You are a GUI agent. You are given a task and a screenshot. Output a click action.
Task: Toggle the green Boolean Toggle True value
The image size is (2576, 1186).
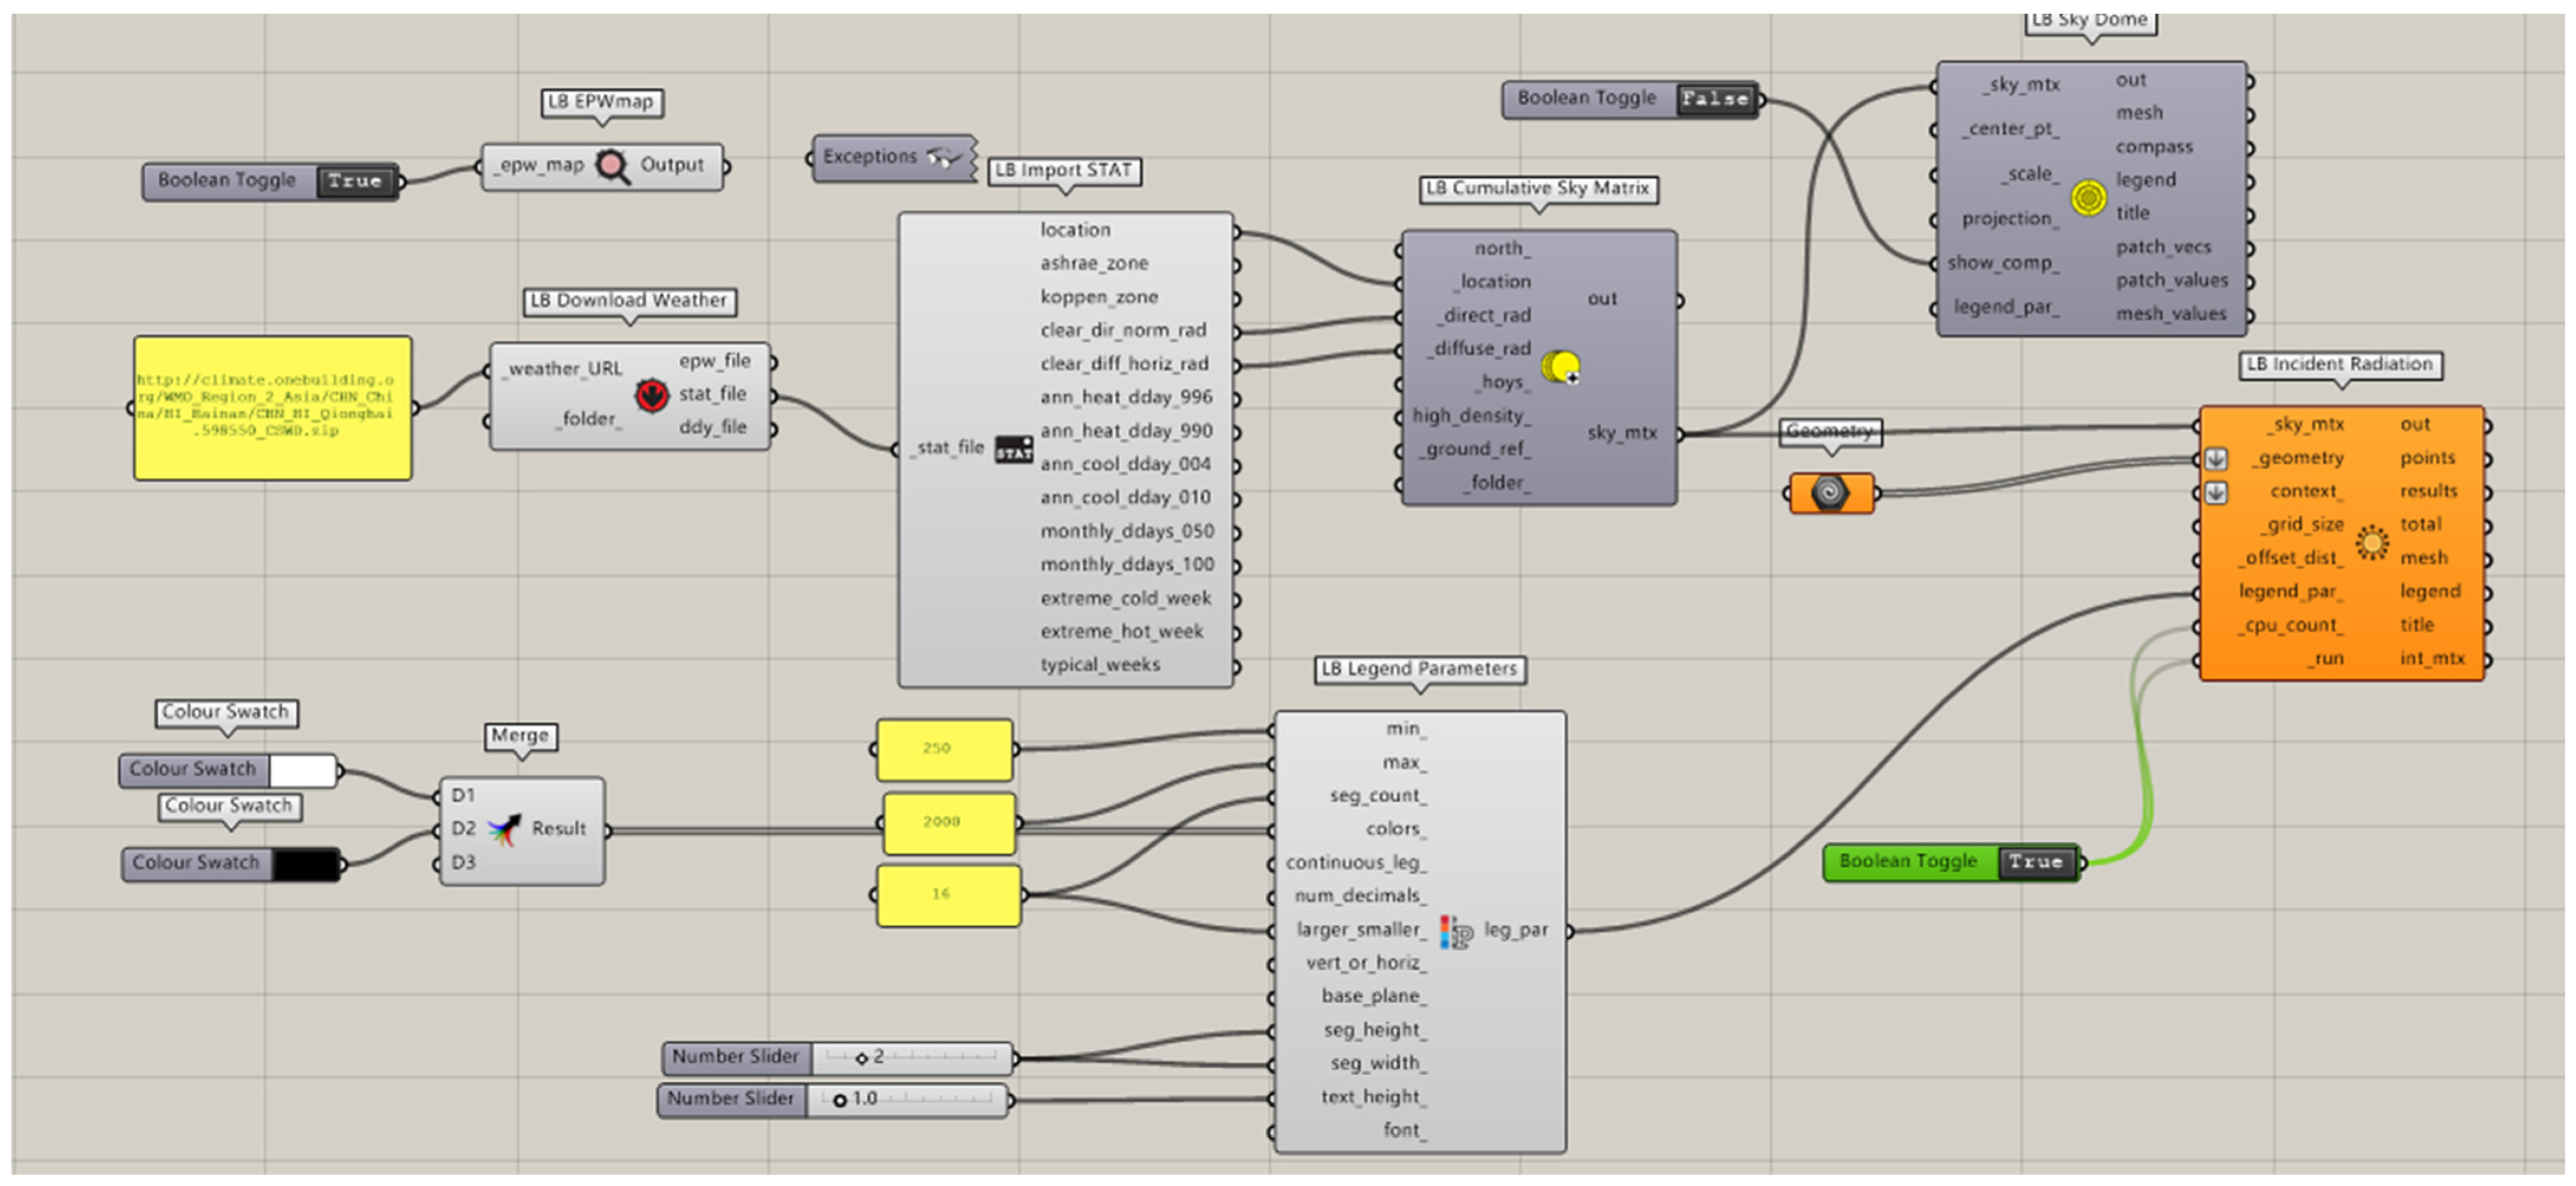[x=2035, y=862]
